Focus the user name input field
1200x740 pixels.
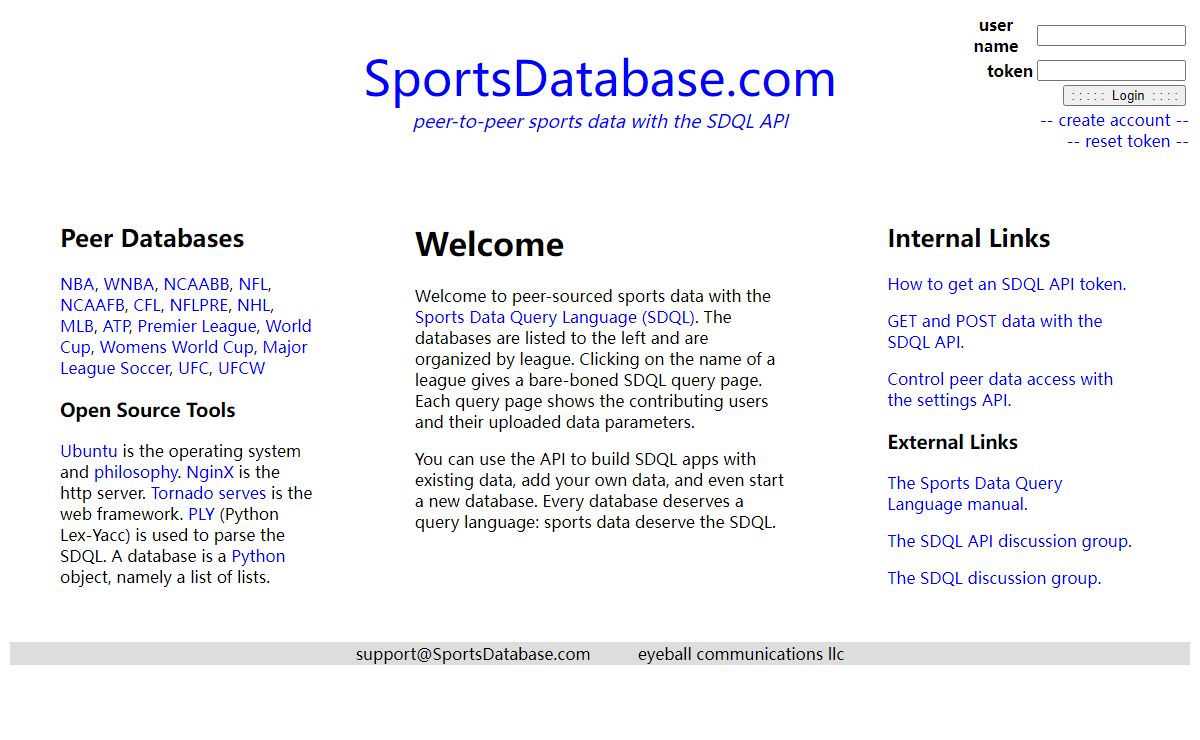[x=1111, y=36]
